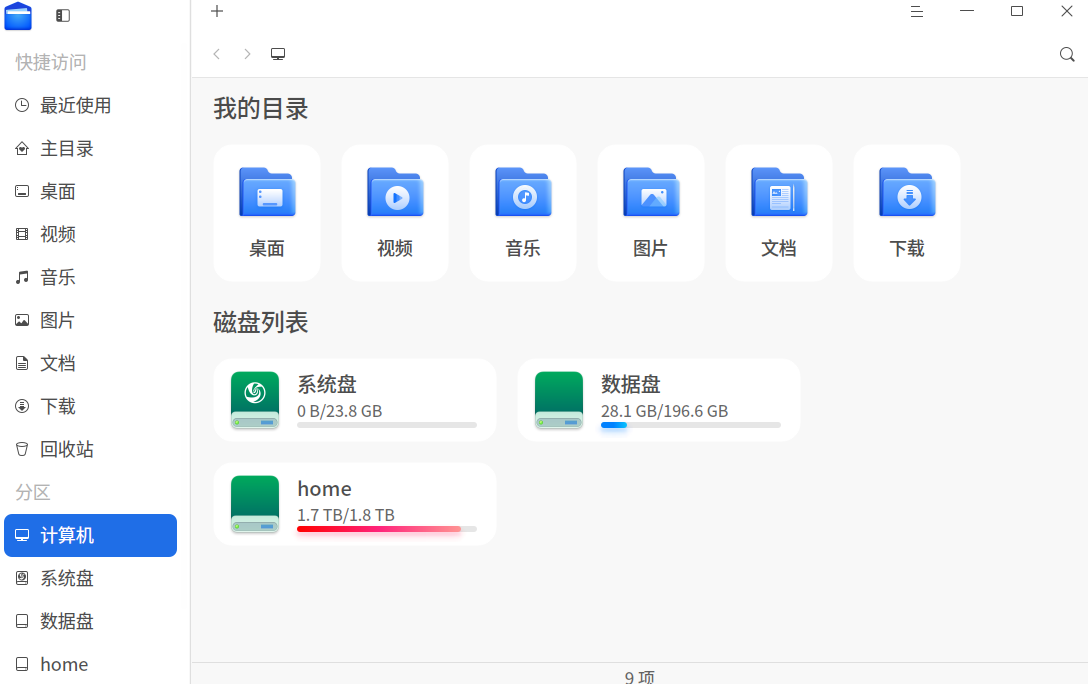Select 计算机 in the sidebar

click(90, 536)
